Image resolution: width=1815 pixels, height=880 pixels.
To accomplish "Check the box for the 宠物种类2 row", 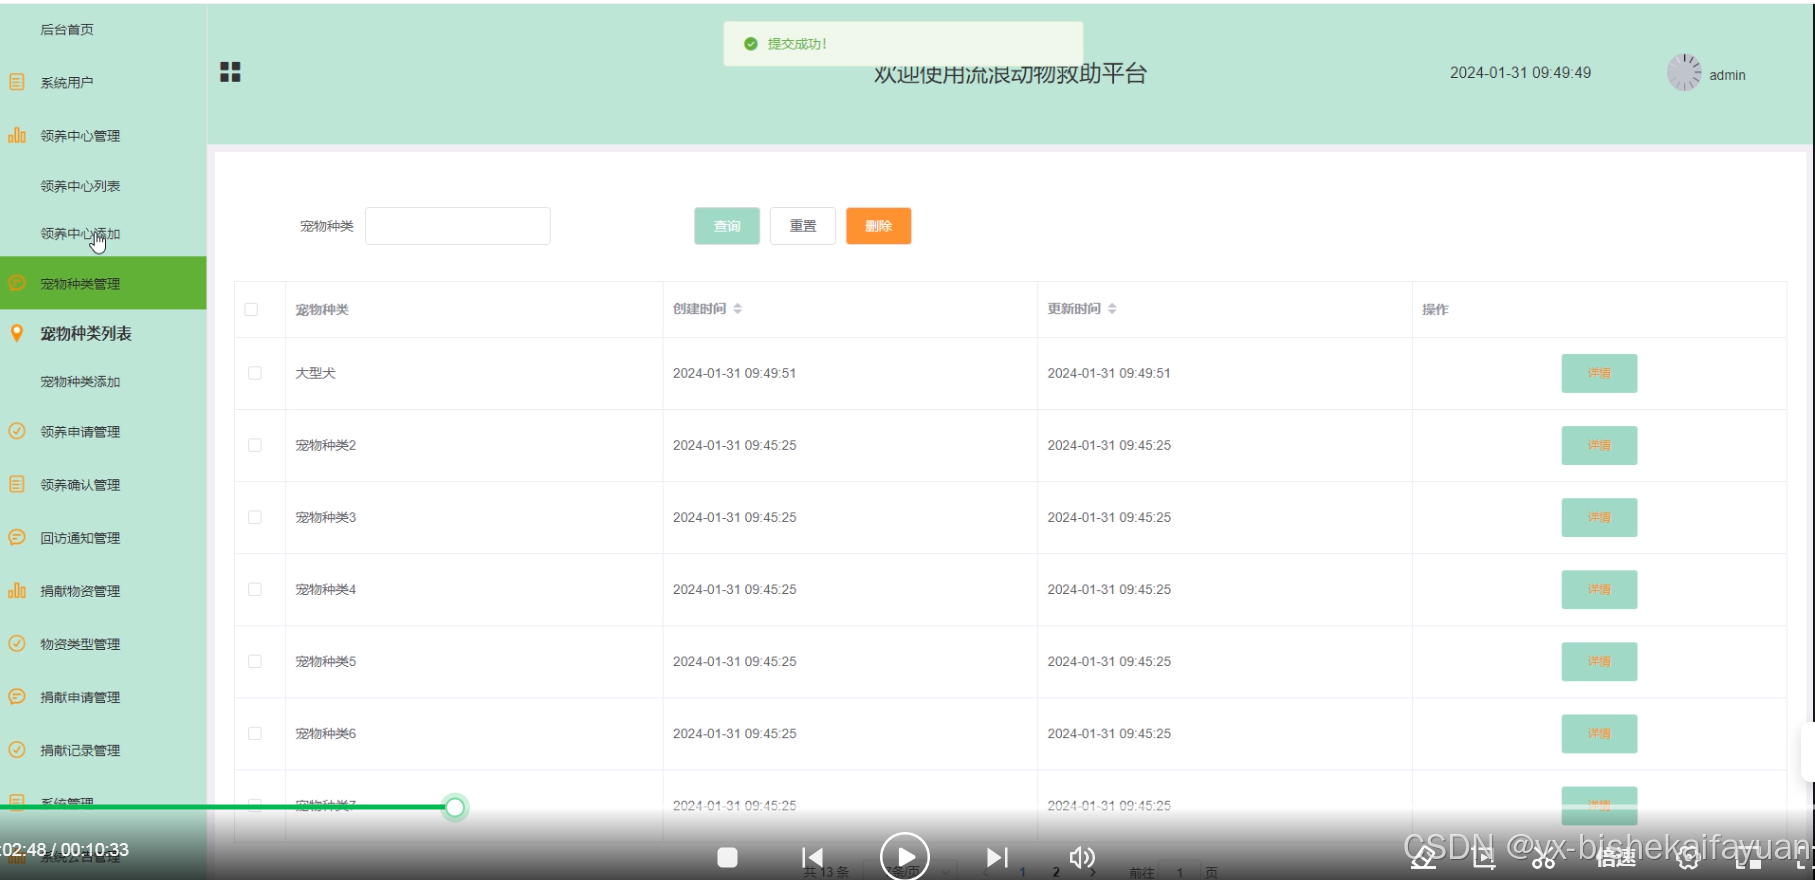I will [x=255, y=445].
